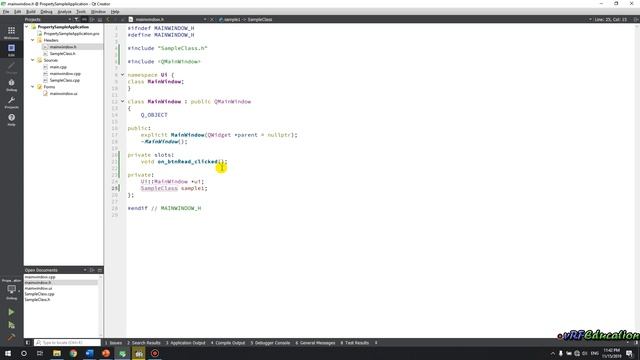Viewport: 640px width, 360px height.
Task: Switch to mainwindow.cpp in Open Documents
Action: point(40,277)
